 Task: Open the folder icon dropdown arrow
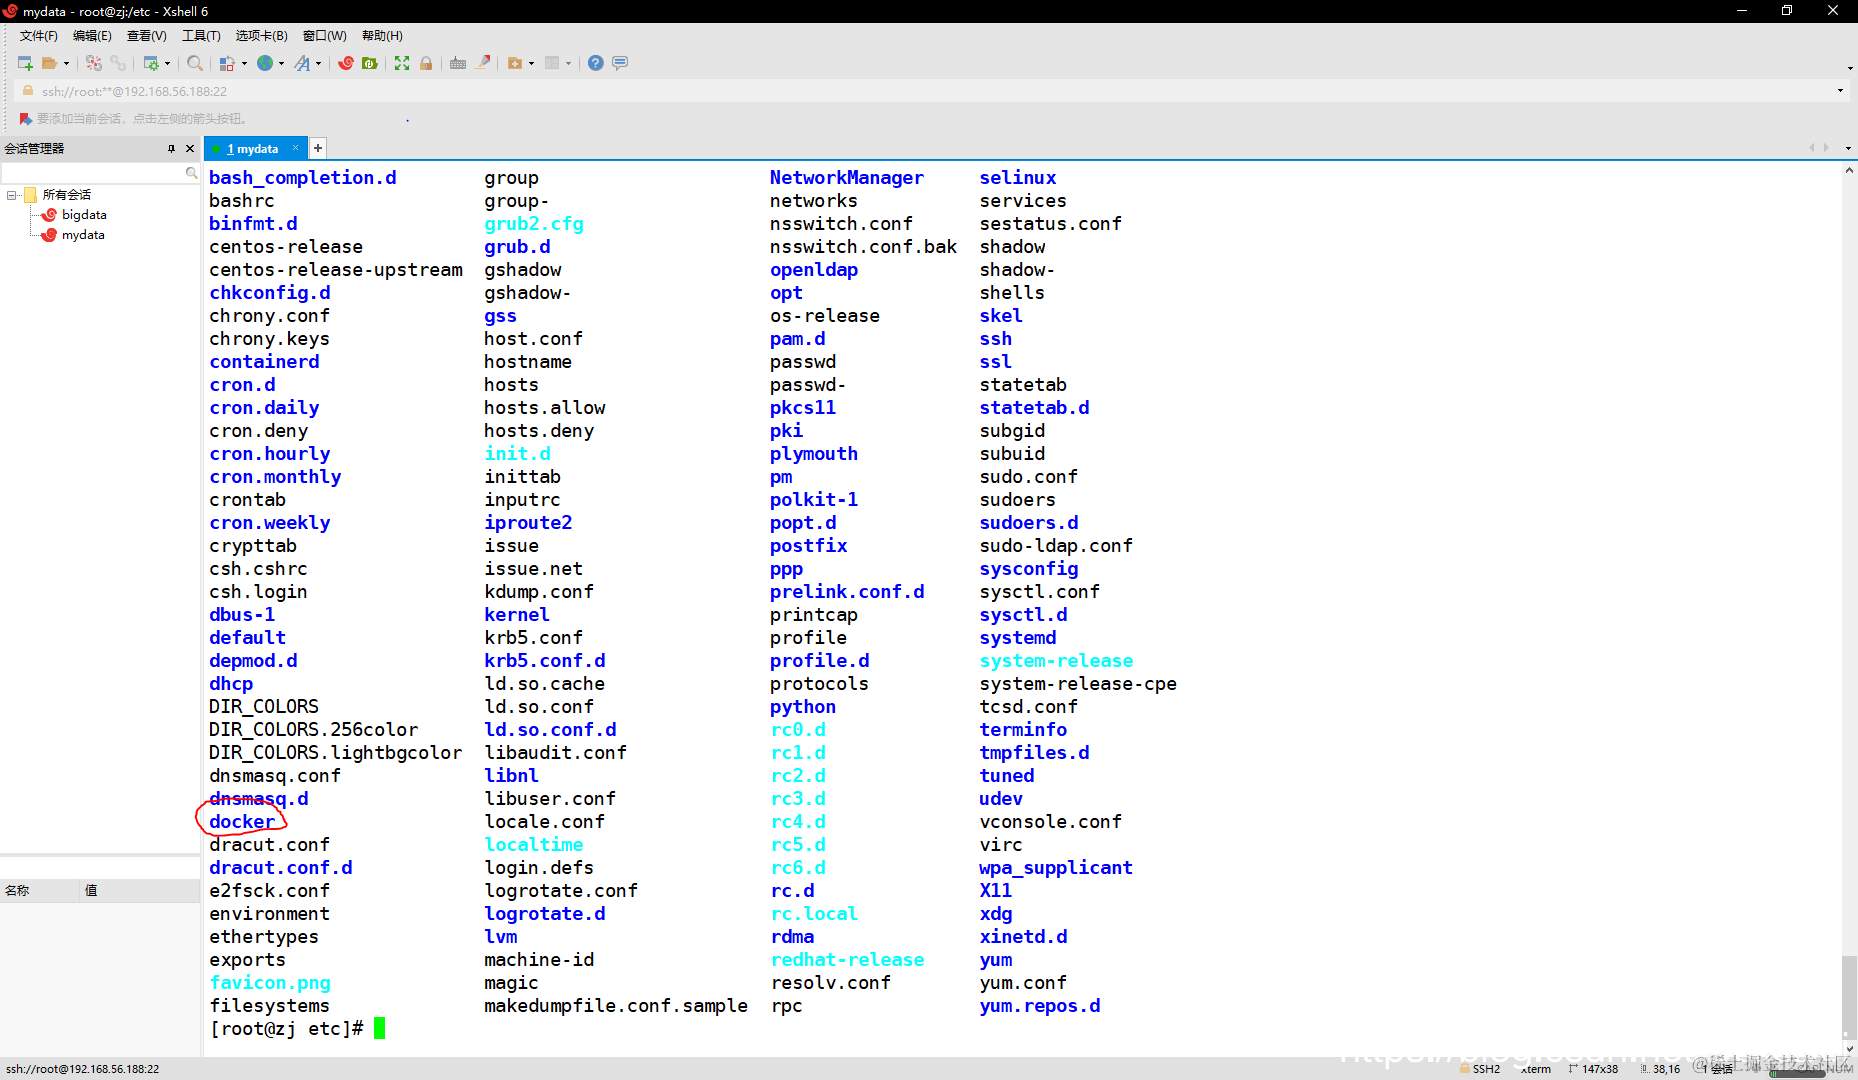(x=67, y=63)
